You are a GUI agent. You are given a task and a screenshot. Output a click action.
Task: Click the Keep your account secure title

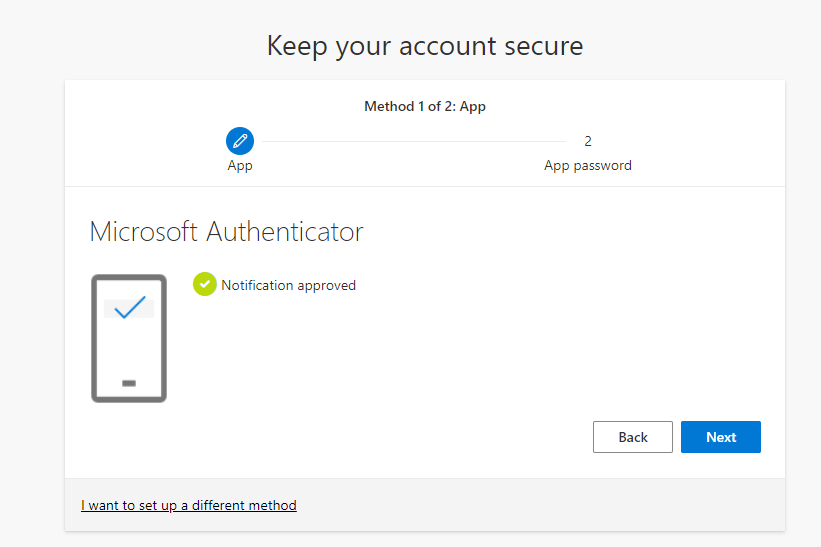click(x=425, y=46)
